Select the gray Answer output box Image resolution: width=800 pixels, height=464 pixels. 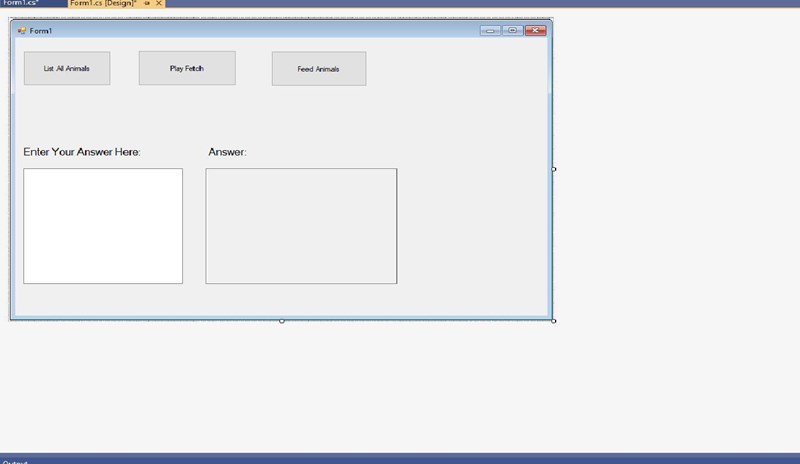pos(301,226)
